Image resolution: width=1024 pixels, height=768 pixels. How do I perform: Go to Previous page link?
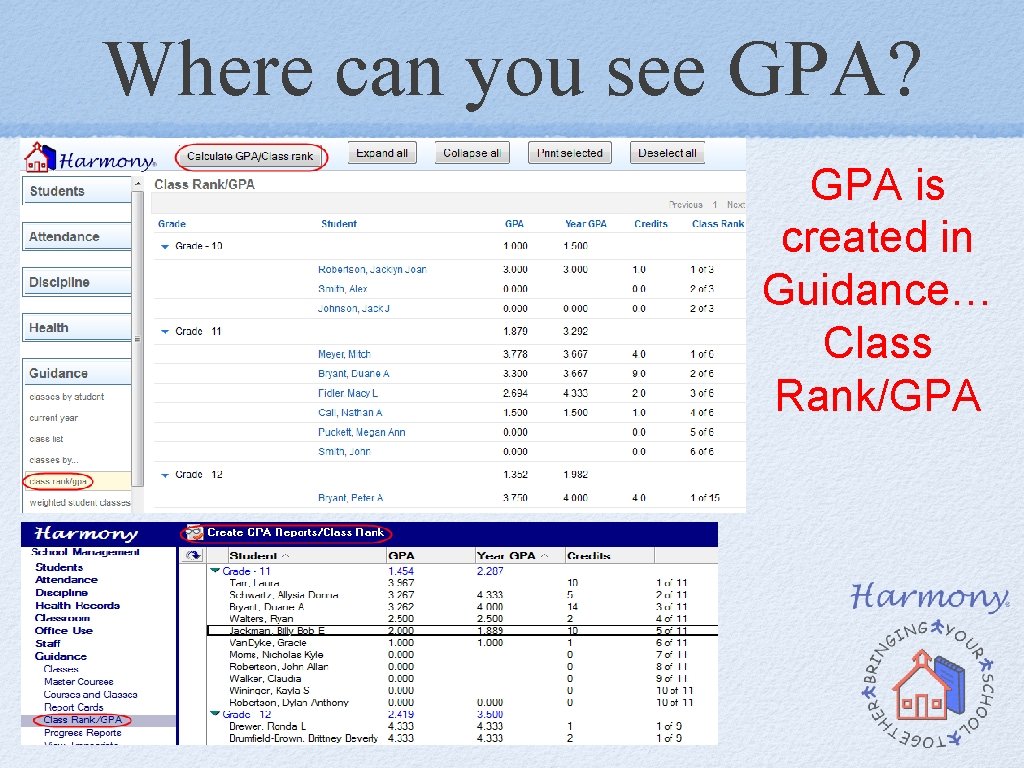point(686,204)
